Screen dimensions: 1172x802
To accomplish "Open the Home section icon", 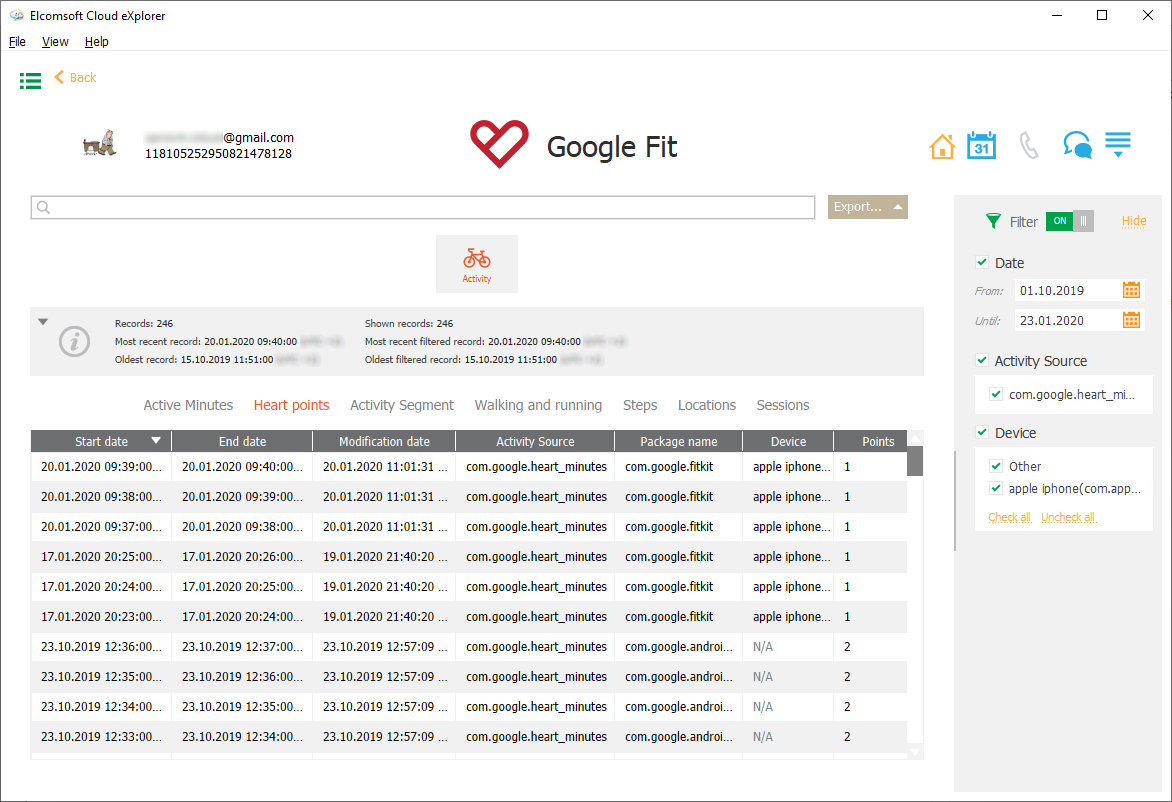I will [941, 145].
